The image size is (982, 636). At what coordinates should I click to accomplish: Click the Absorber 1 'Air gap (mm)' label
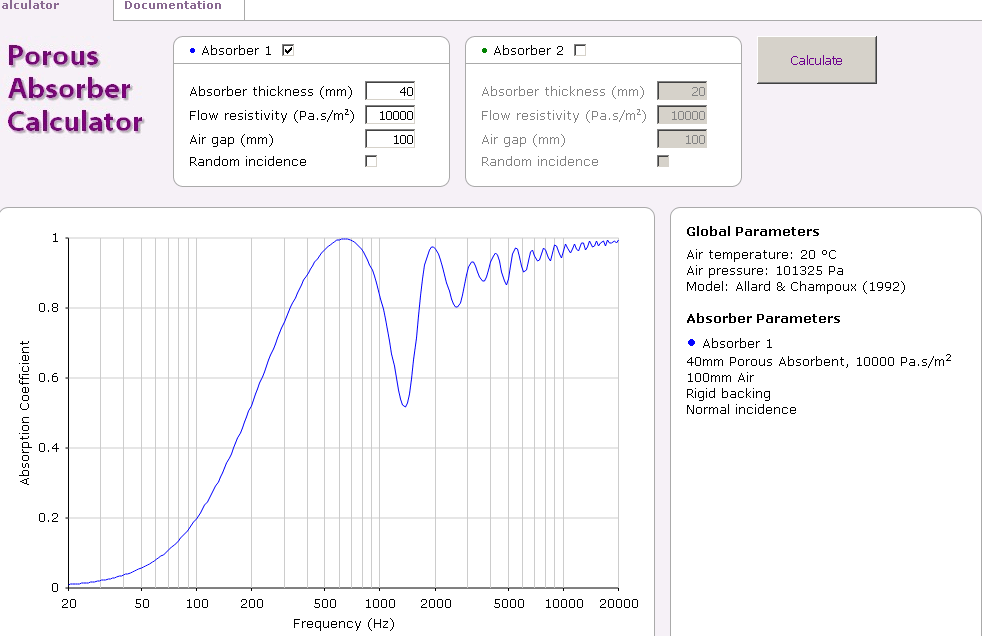pyautogui.click(x=232, y=140)
